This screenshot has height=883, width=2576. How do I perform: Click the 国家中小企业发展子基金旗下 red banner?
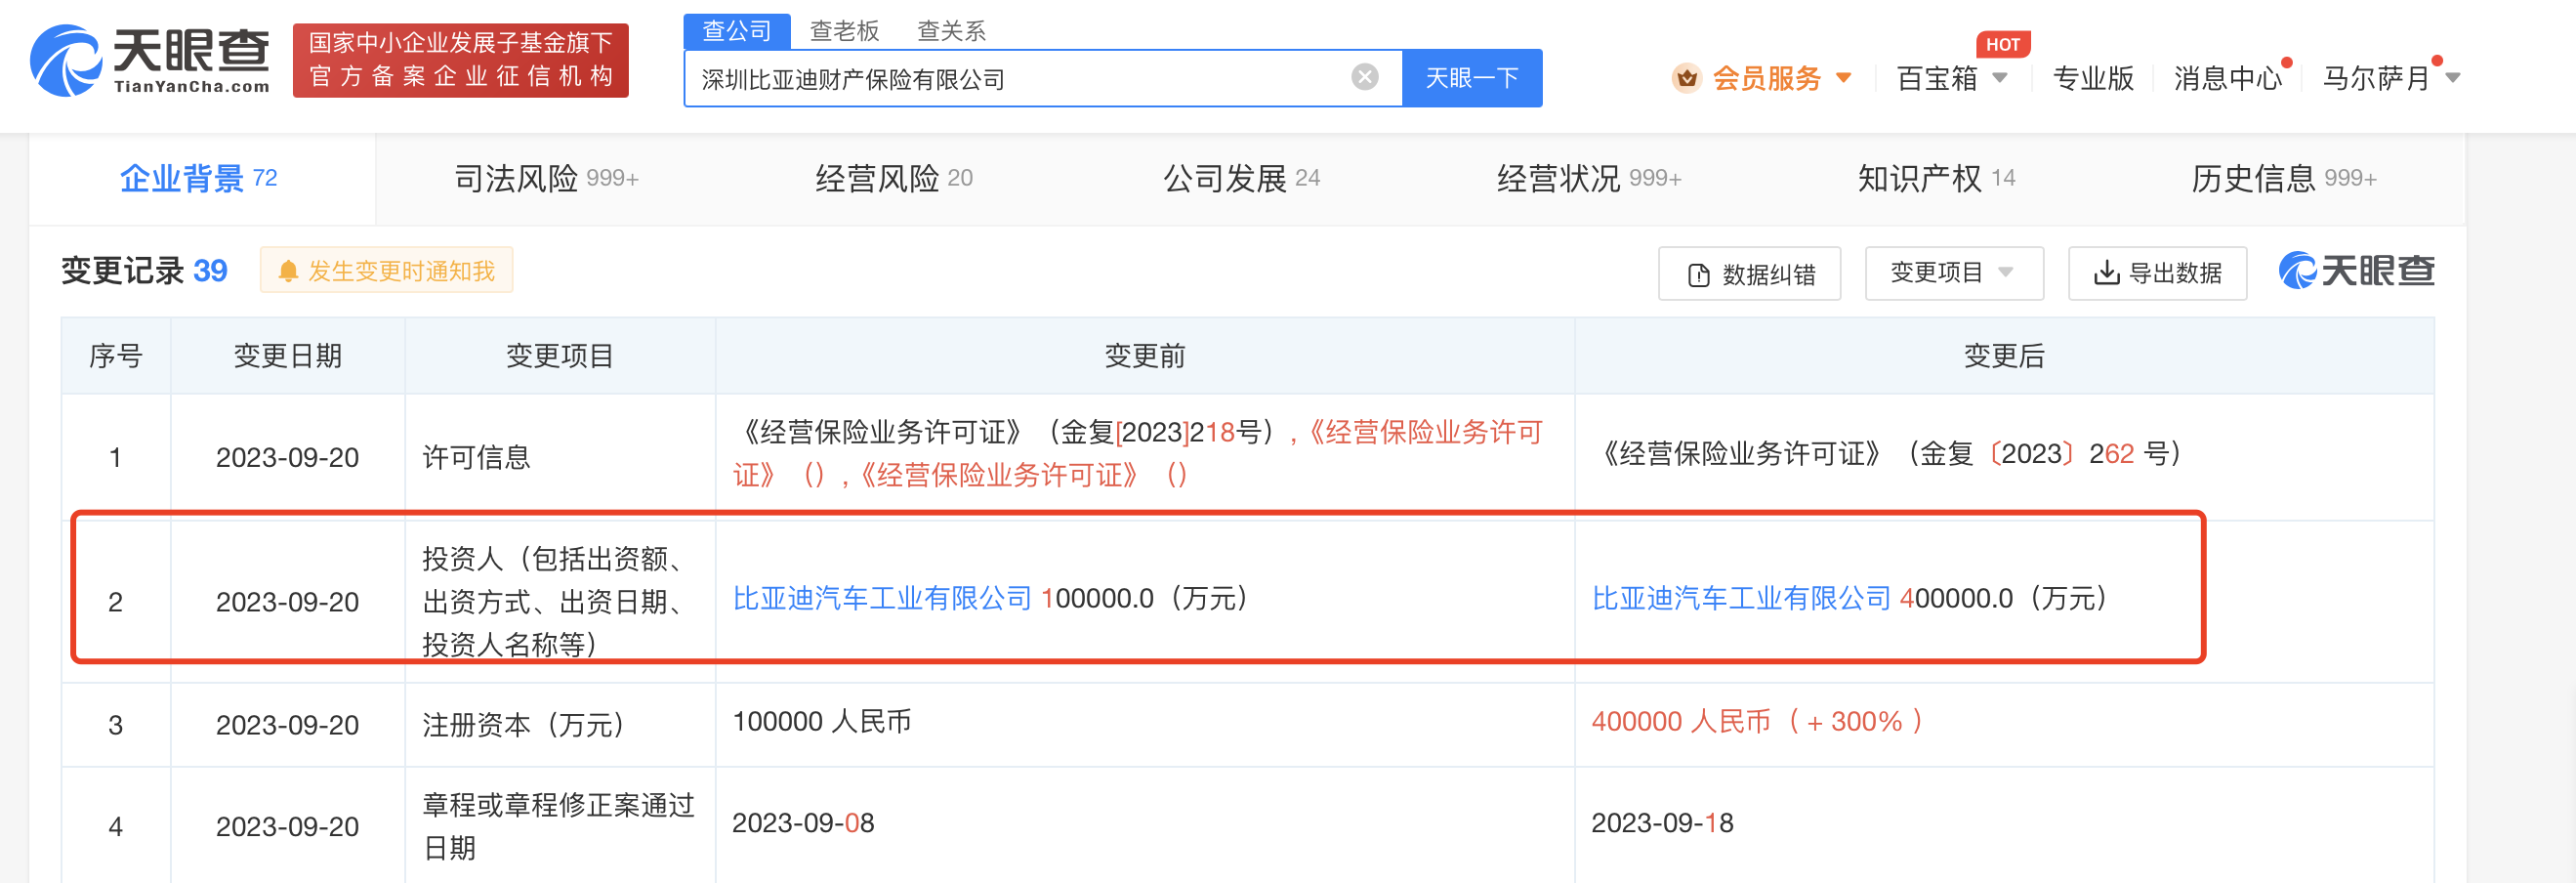pyautogui.click(x=461, y=61)
